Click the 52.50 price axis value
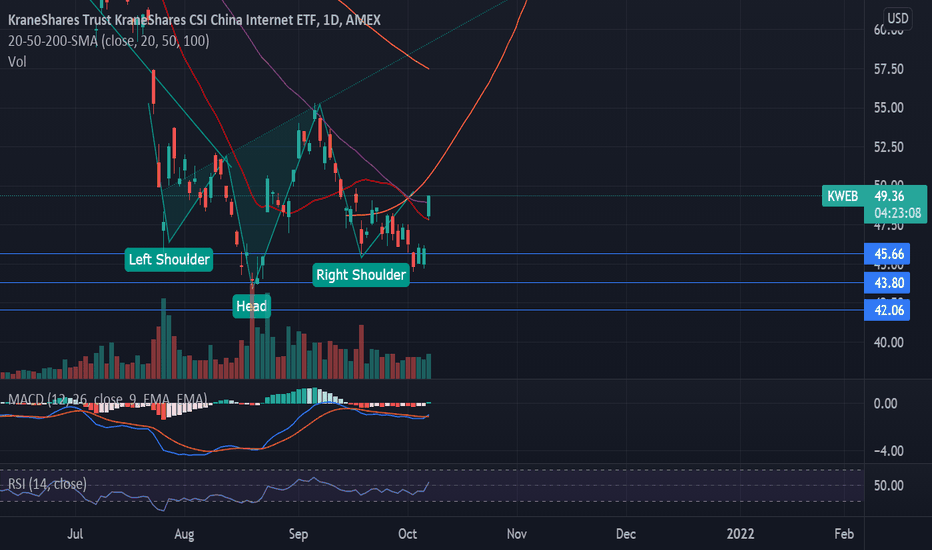 pyautogui.click(x=889, y=147)
